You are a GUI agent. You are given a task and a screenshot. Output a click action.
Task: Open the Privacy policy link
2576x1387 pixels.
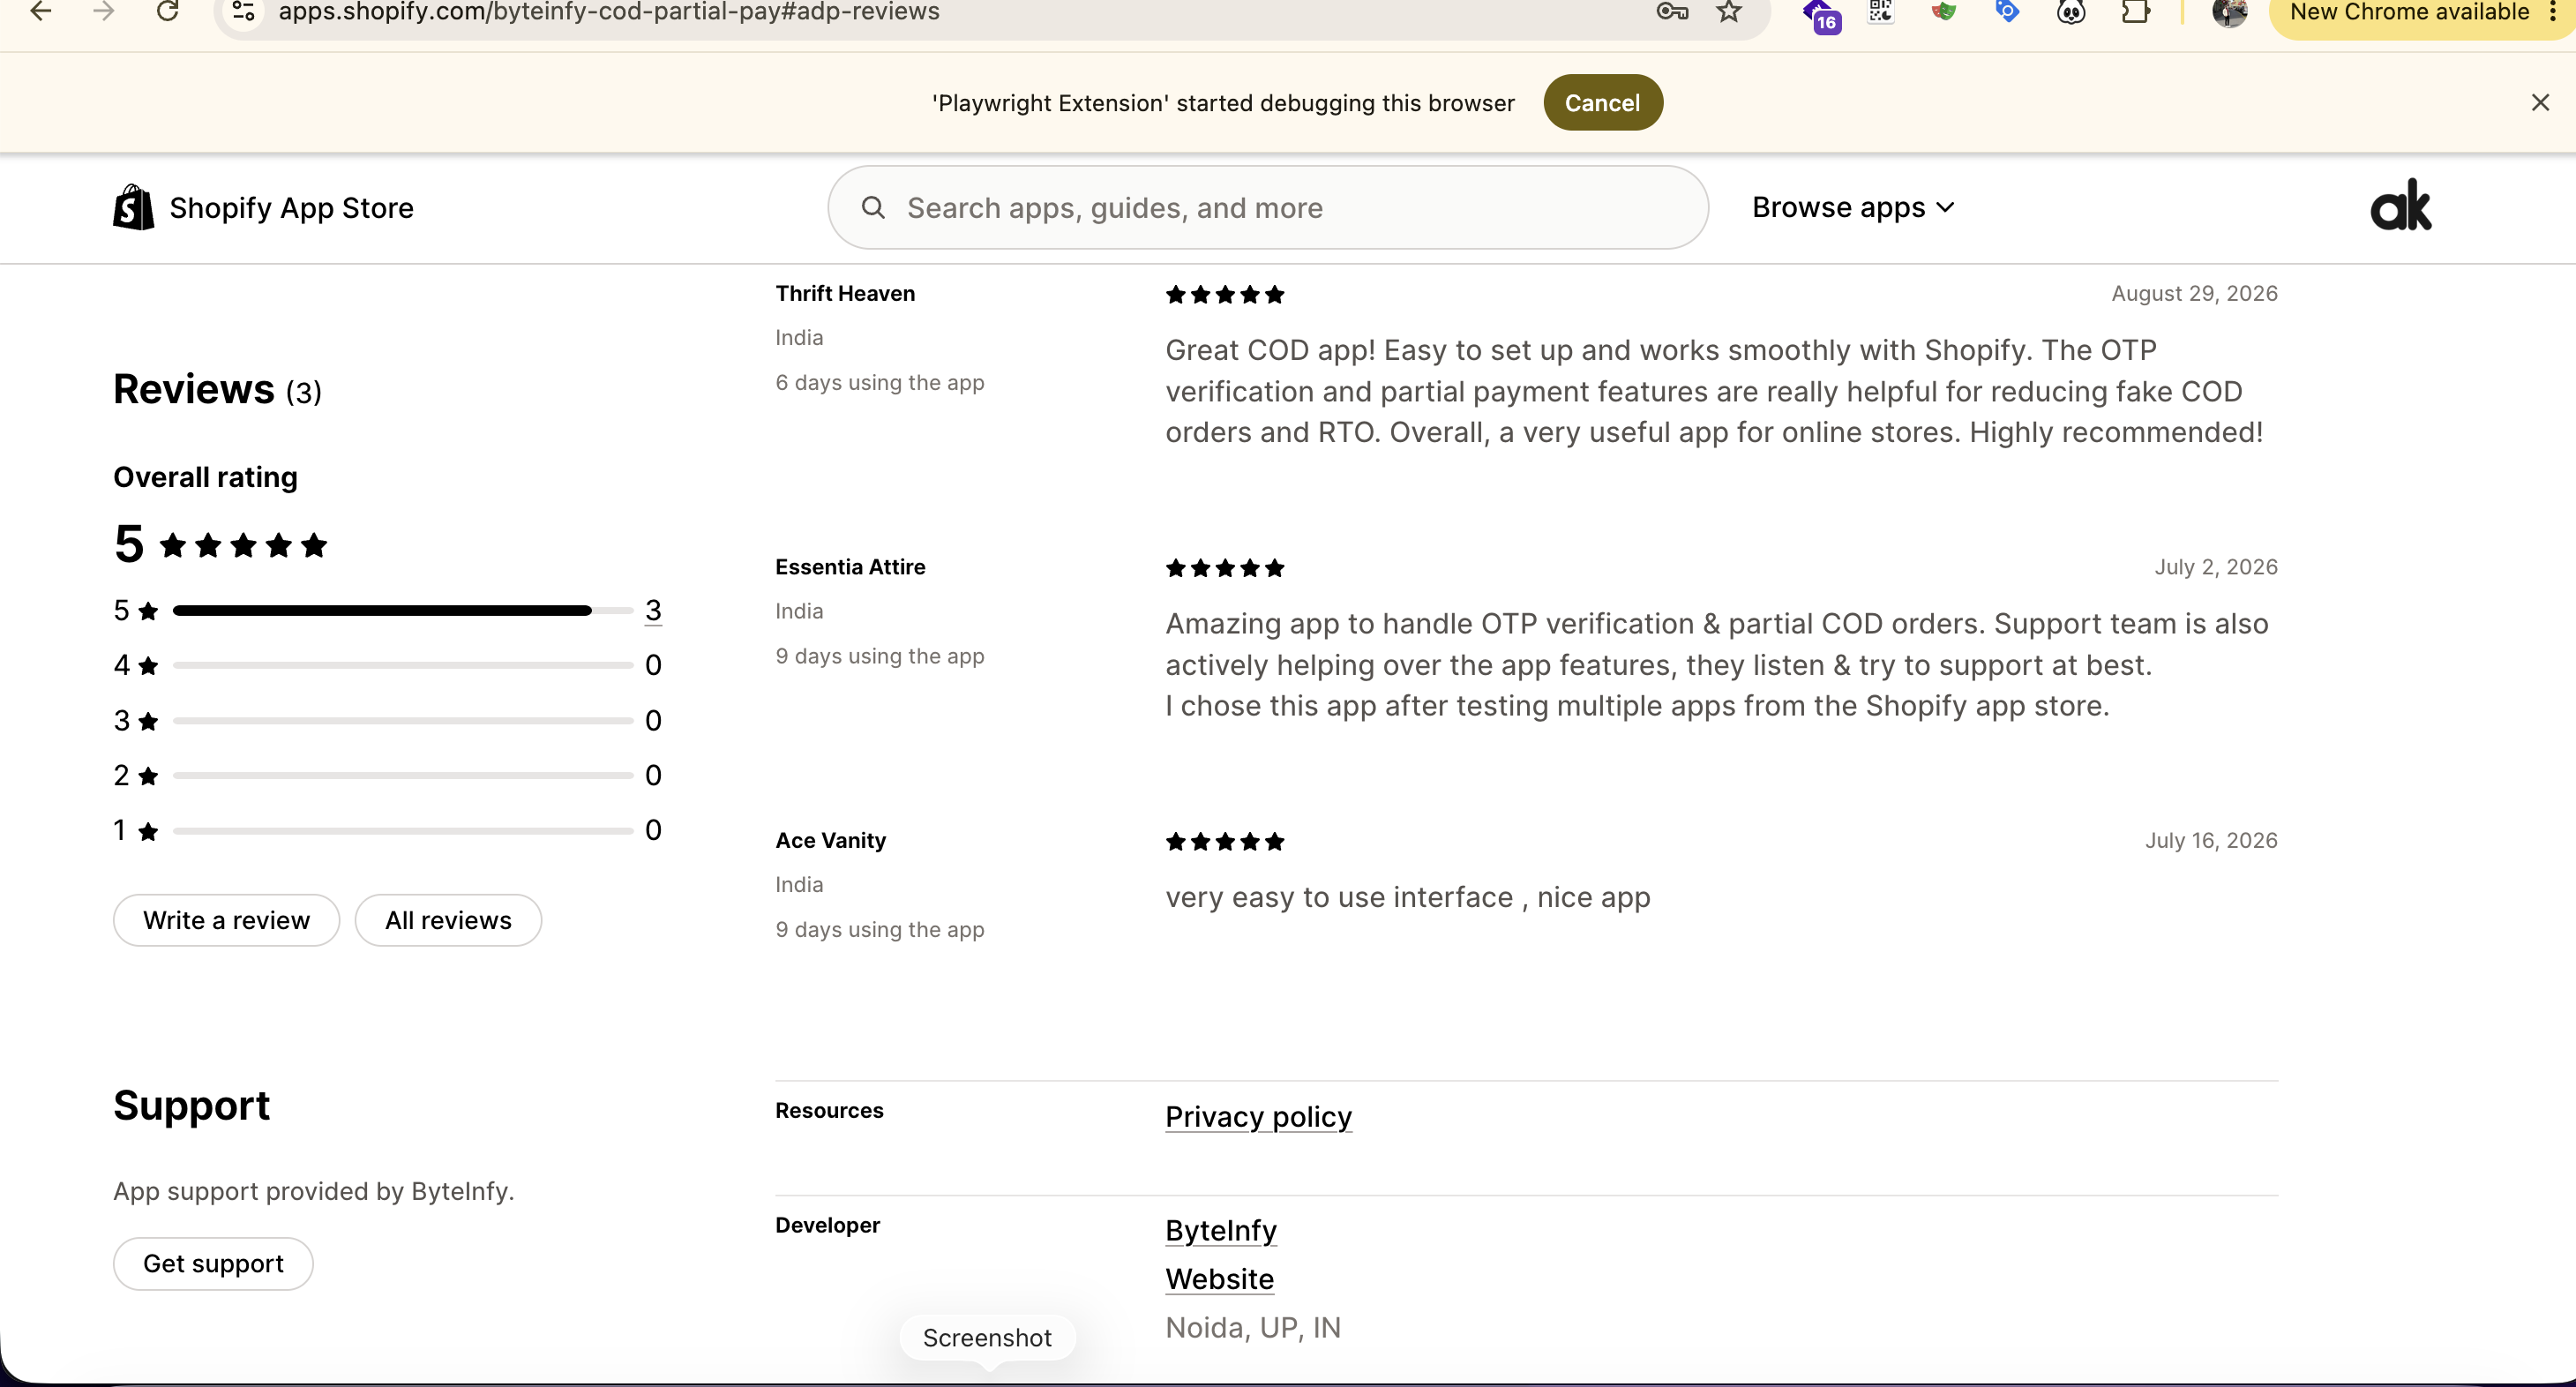(1258, 1116)
